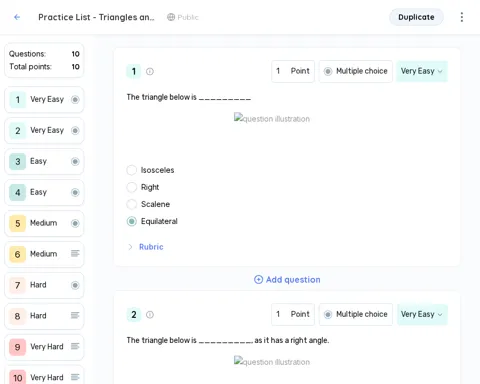Click the Duplicate button
The height and width of the screenshot is (384, 480).
(x=416, y=17)
